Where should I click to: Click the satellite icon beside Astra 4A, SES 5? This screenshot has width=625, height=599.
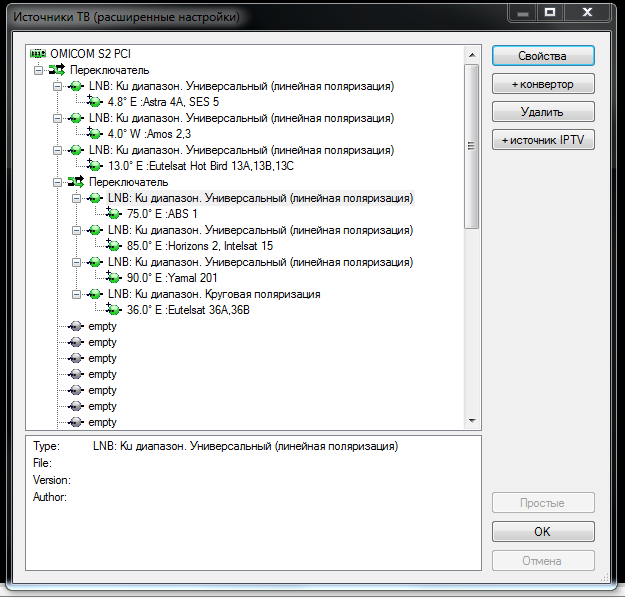point(95,102)
